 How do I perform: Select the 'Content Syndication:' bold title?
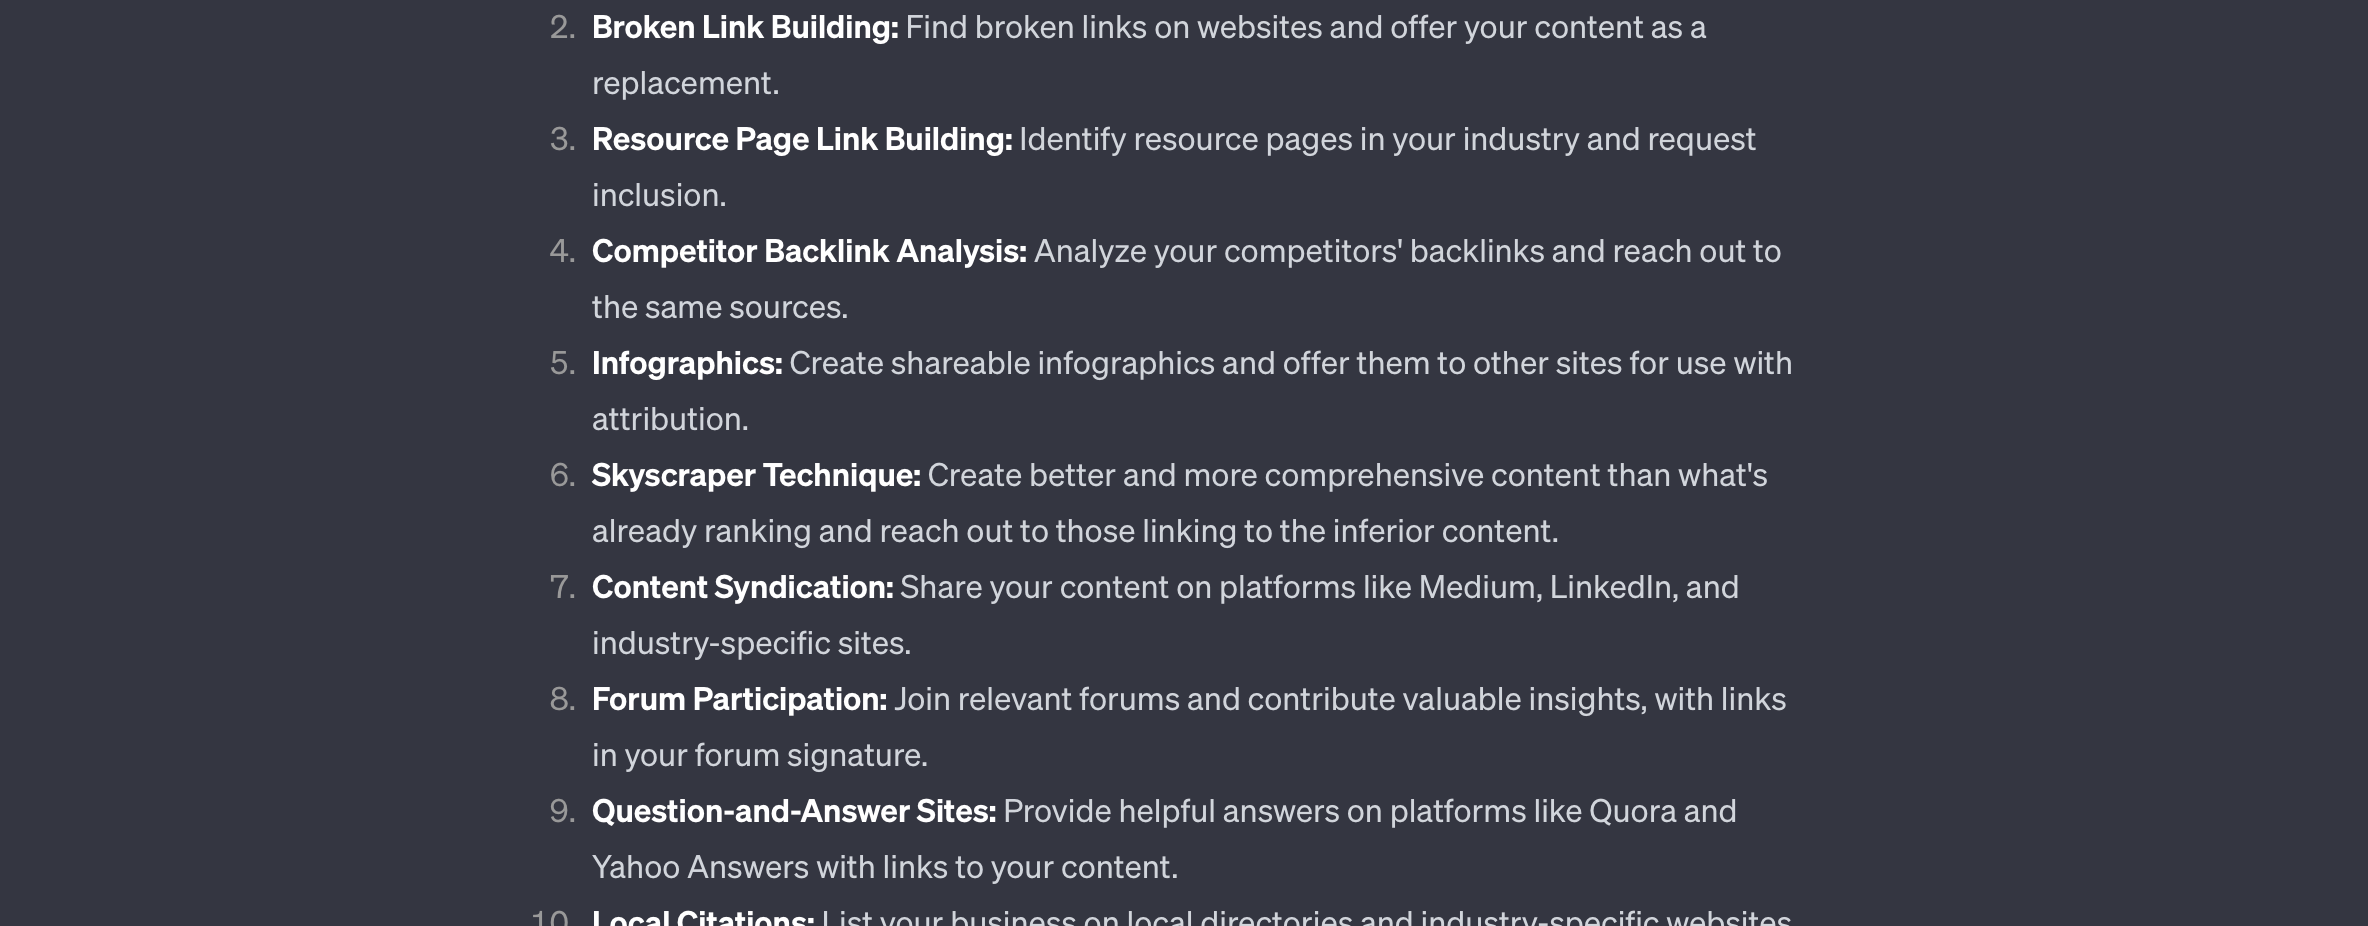[742, 587]
